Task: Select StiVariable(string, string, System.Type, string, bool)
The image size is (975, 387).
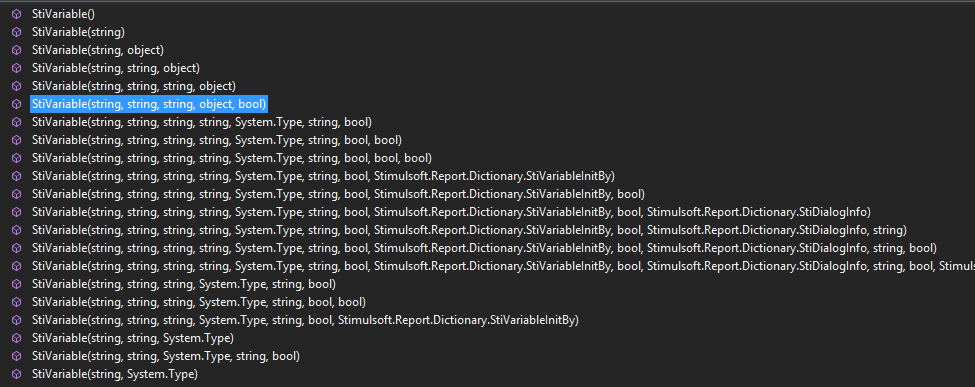Action: (165, 356)
